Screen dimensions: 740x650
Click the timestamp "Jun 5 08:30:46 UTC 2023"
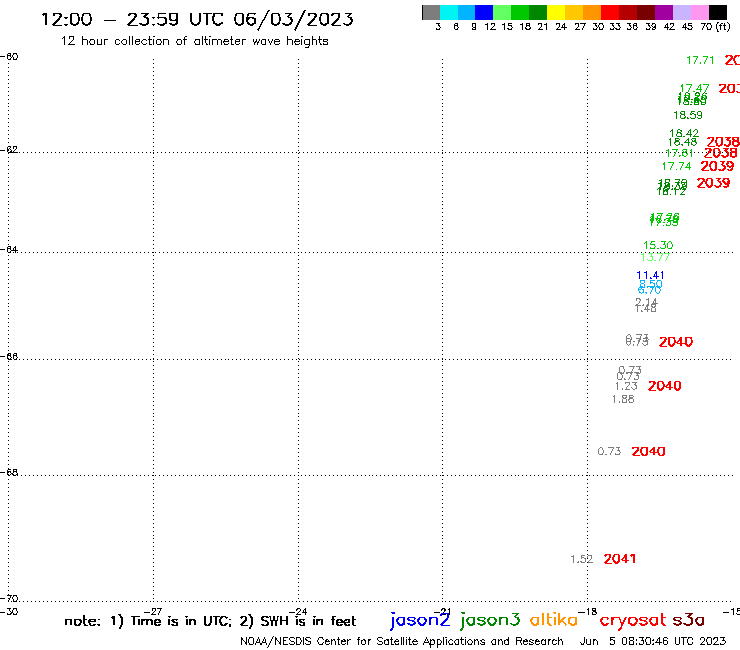tap(653, 641)
